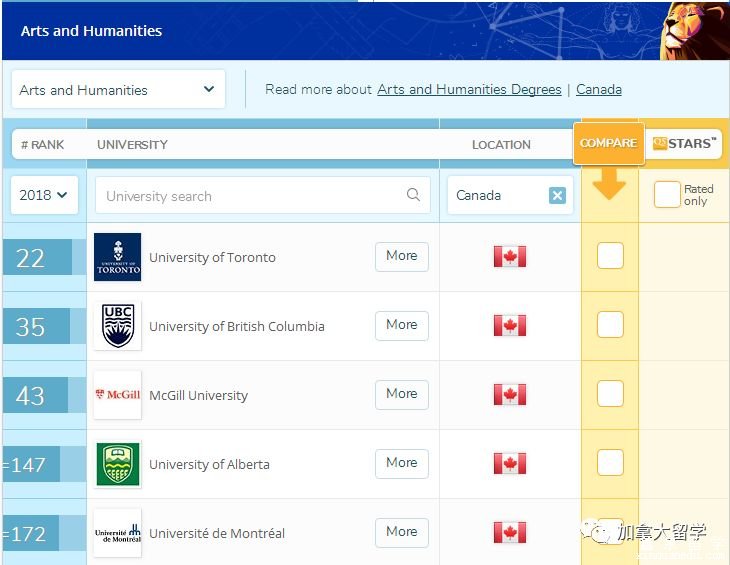Click the University of British Columbia name

click(237, 326)
